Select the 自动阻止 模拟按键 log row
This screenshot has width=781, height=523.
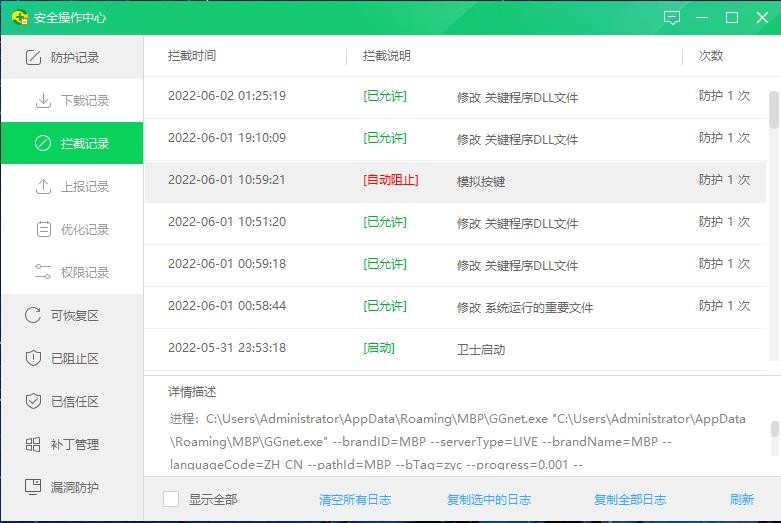click(x=455, y=181)
